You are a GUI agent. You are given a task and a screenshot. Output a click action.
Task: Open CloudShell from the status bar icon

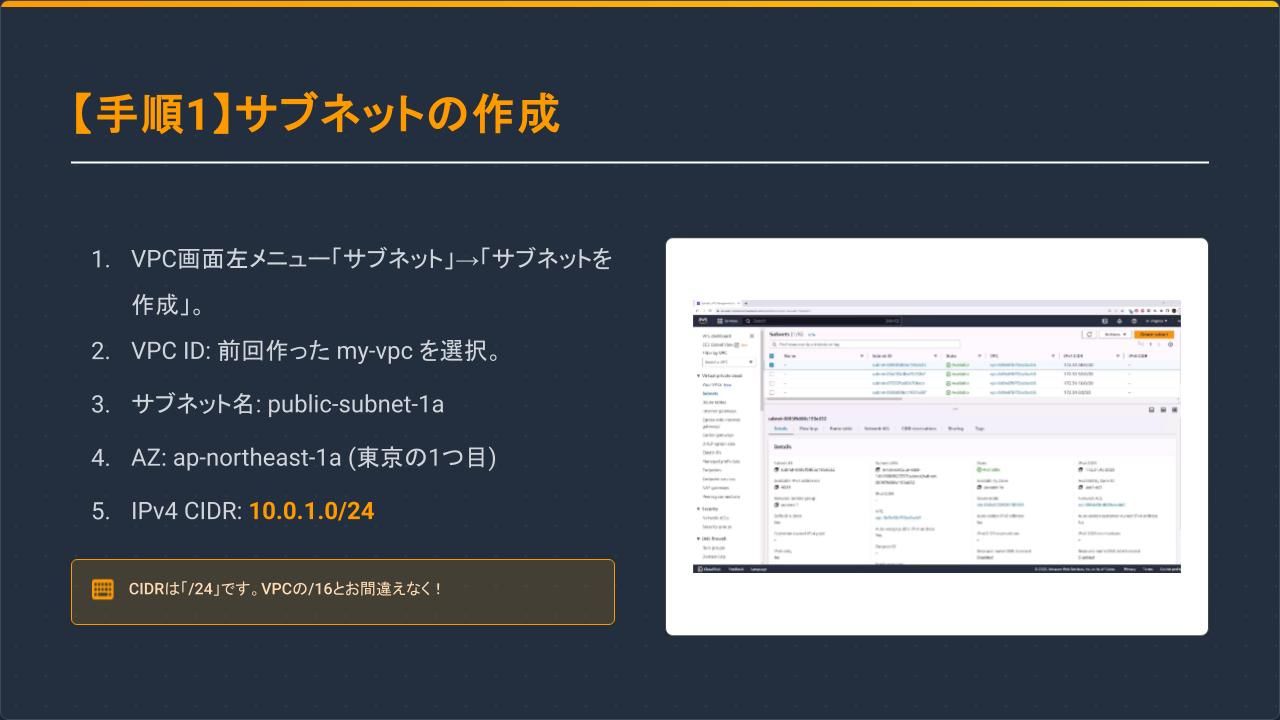pos(700,569)
